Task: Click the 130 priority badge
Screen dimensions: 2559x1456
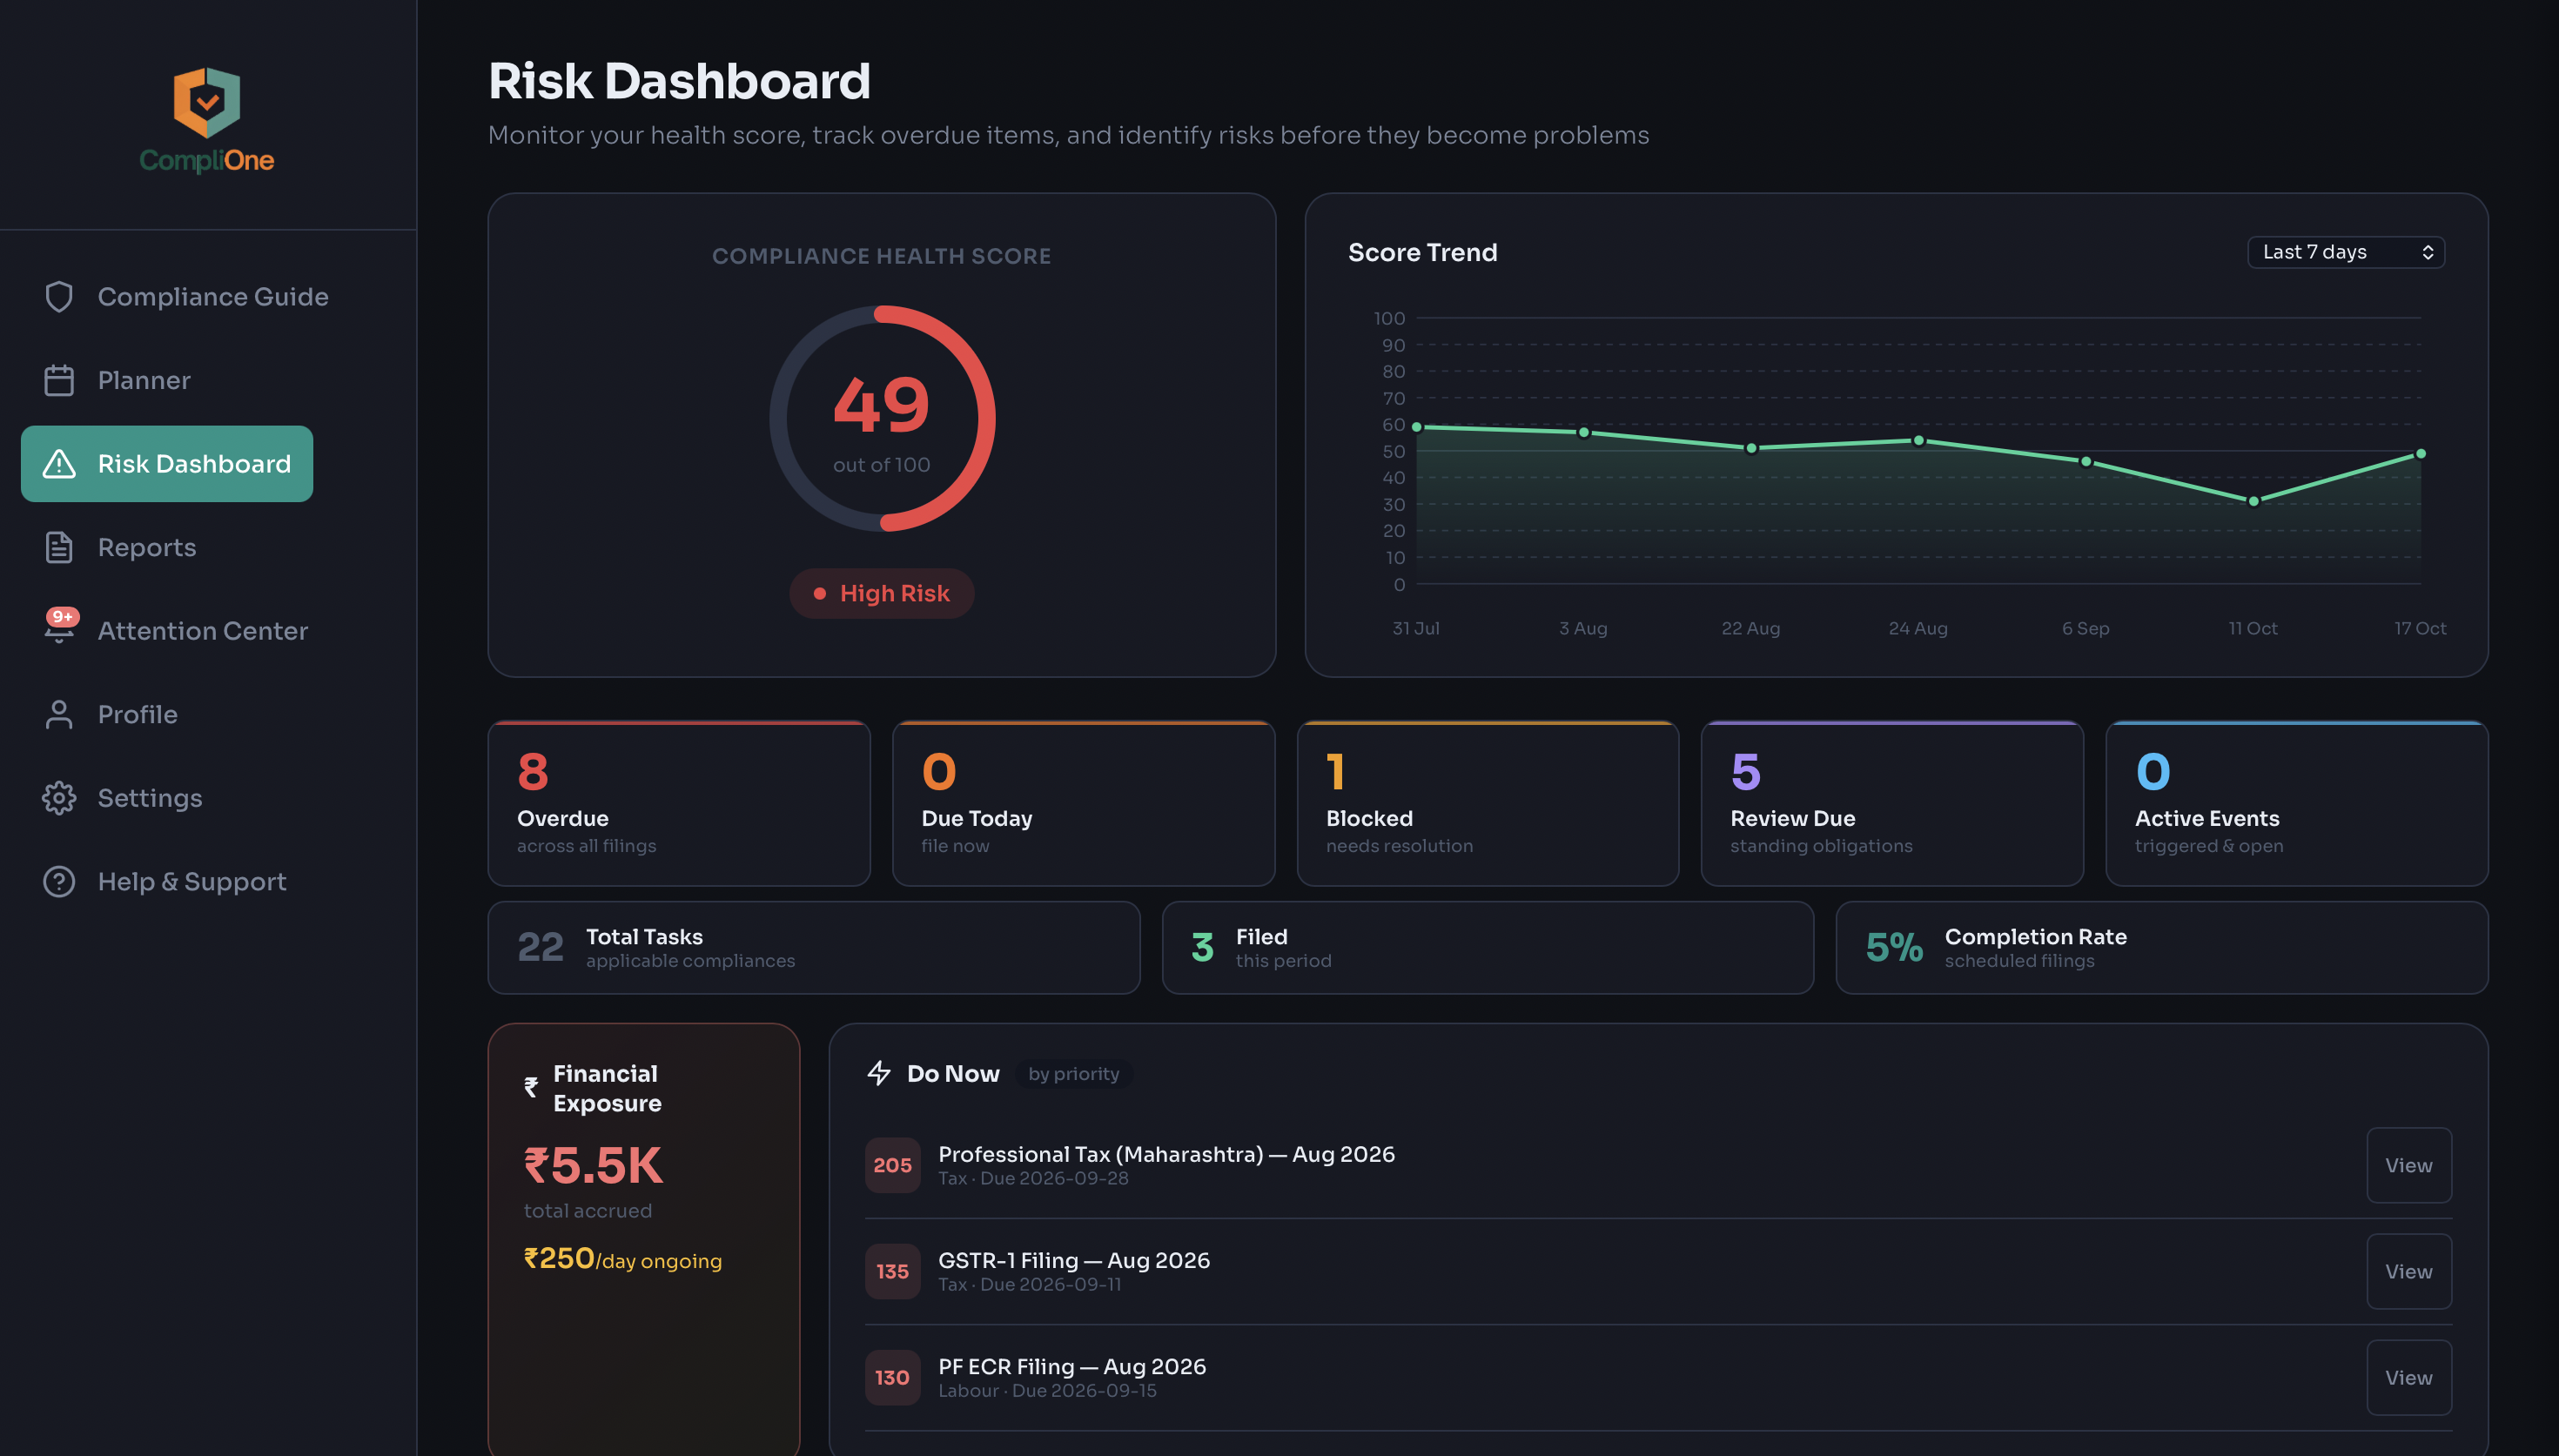Action: (892, 1377)
